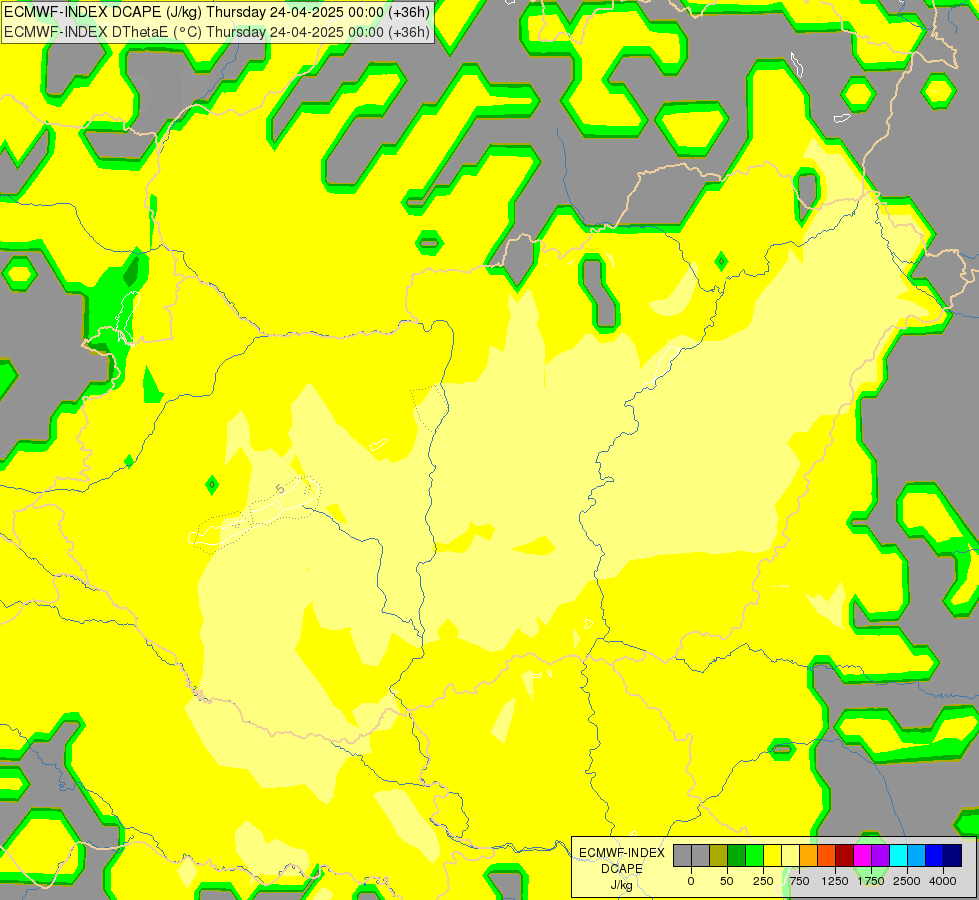
Task: Select the dark green legend swatch
Action: click(x=737, y=855)
